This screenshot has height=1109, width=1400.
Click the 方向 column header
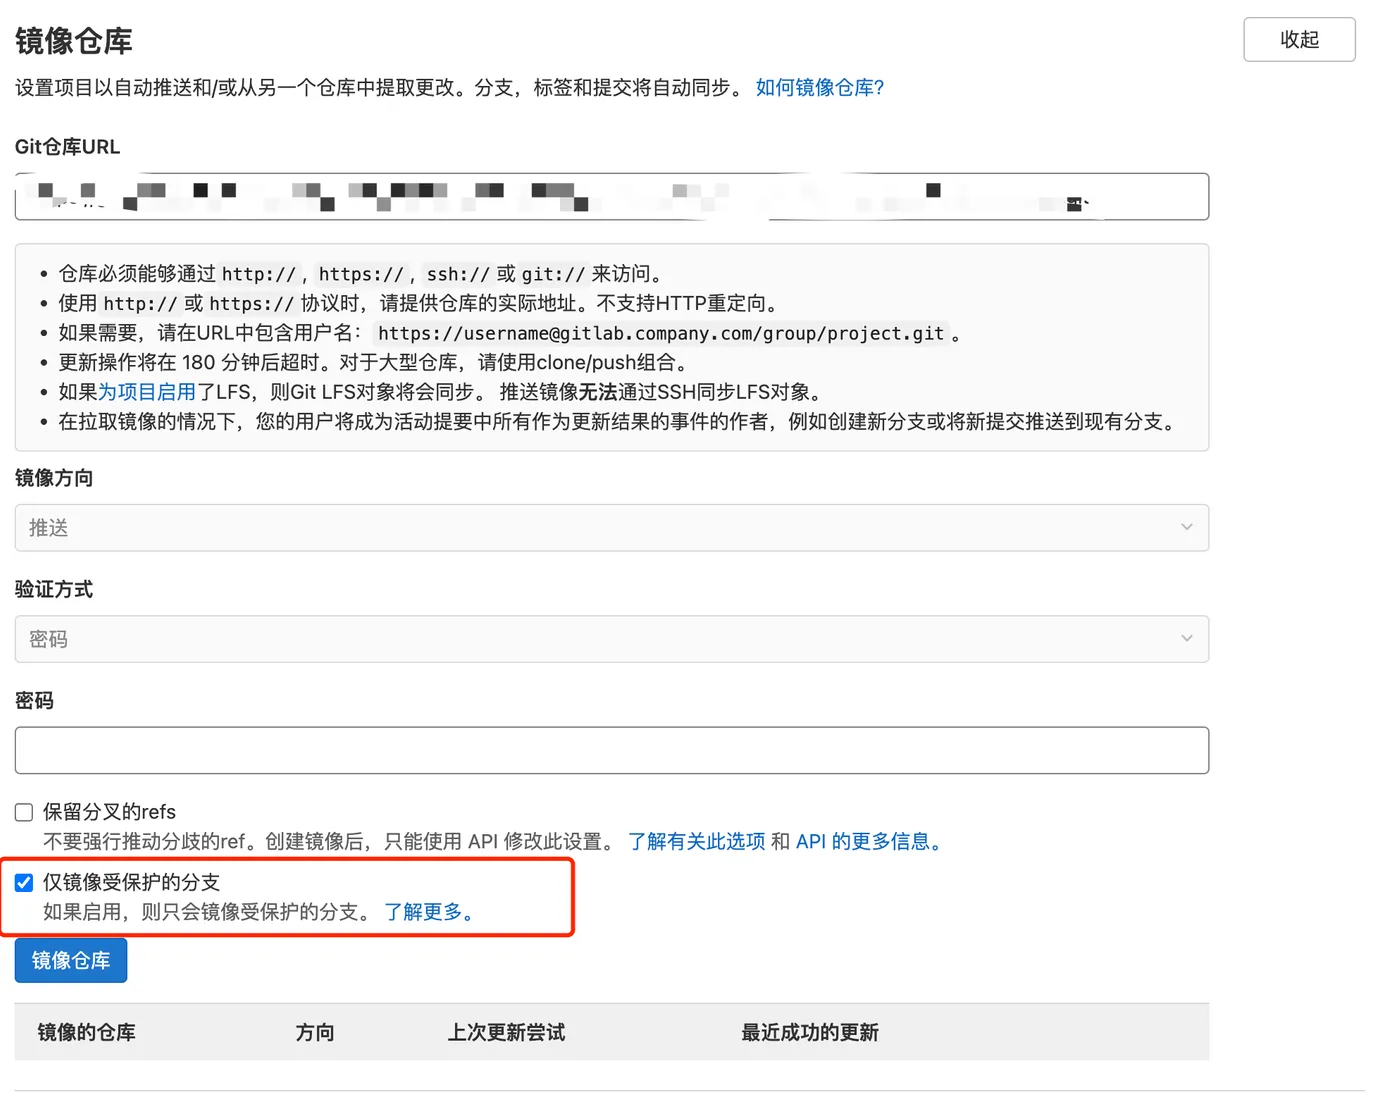(315, 1032)
